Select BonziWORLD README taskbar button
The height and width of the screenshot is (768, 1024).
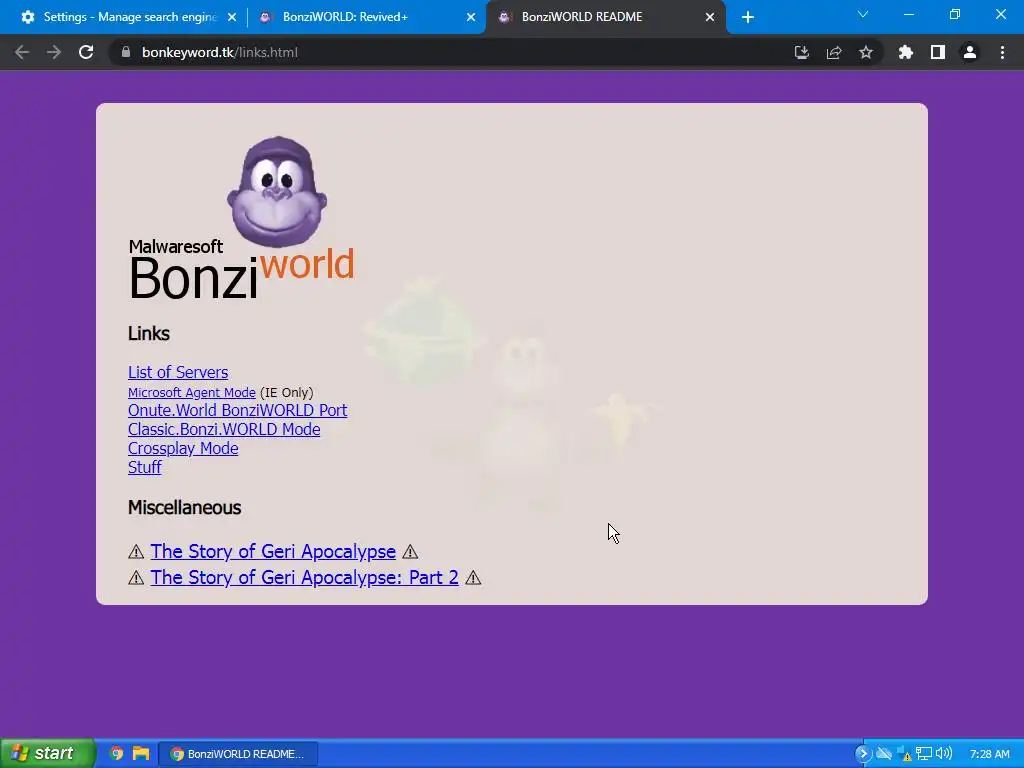238,754
